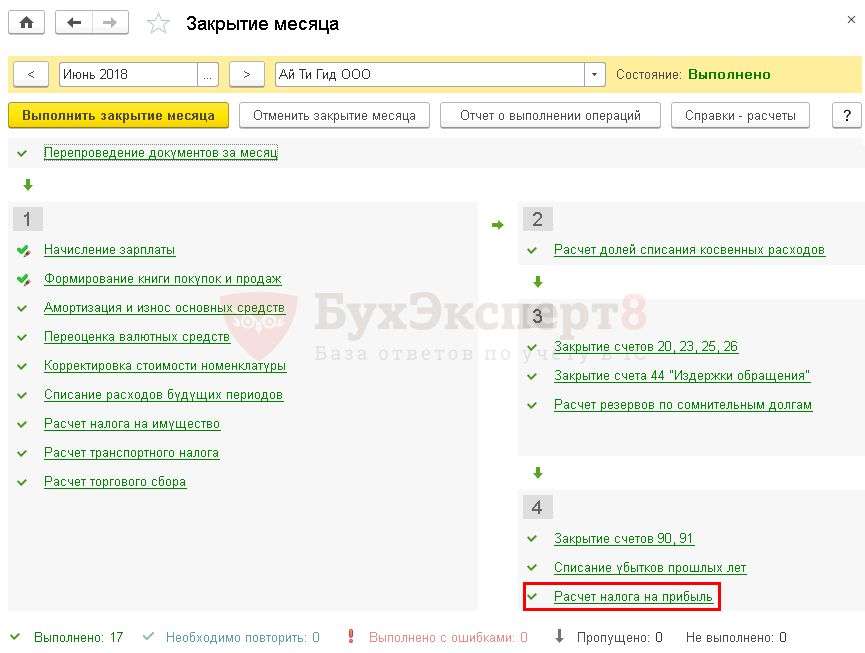Click checkmark beside Корректировка стоимости номенклатуры
Viewport: 865px width, 653px height.
[22, 366]
